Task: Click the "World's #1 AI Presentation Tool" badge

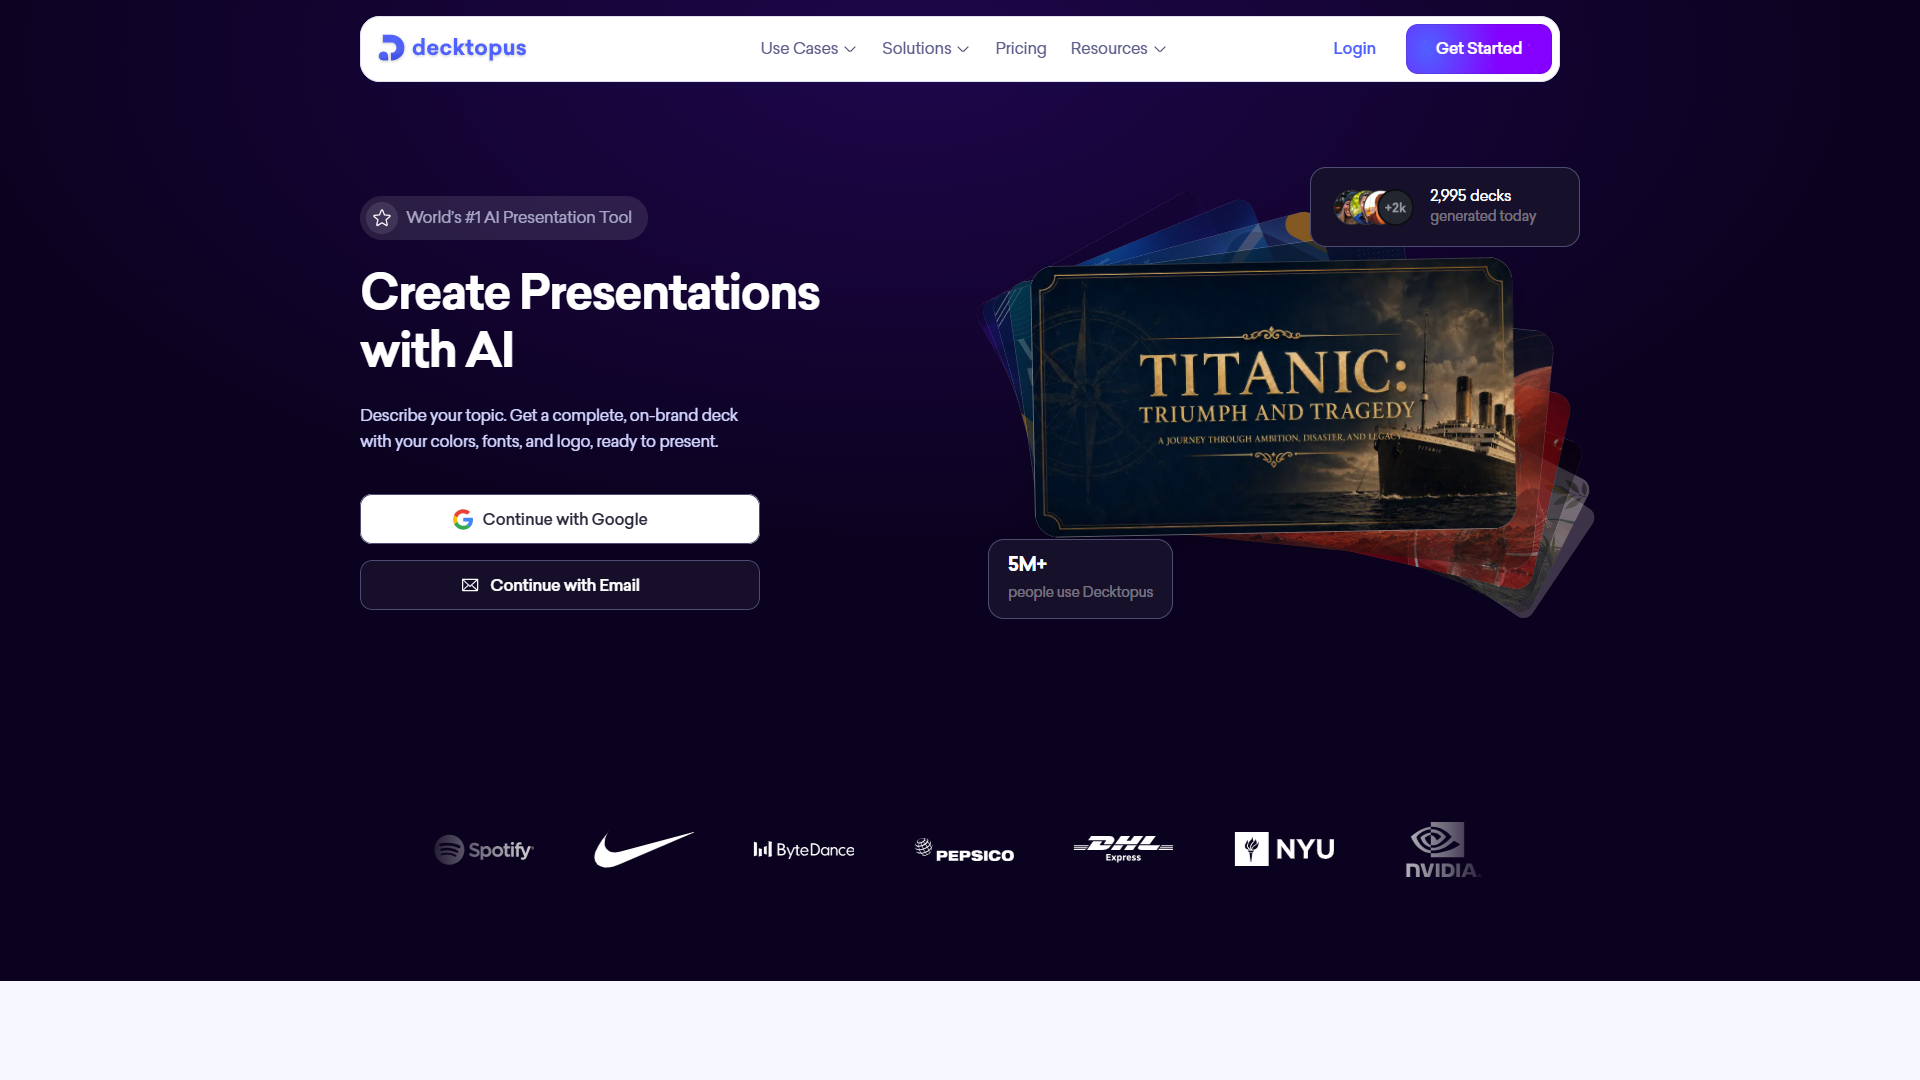Action: pos(503,218)
